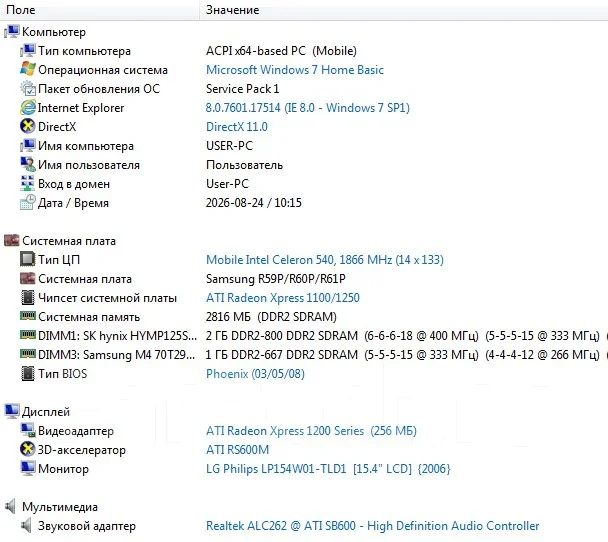The width and height of the screenshot is (608, 542).
Task: Click the Тип ЦП processor icon
Action: coord(28,259)
